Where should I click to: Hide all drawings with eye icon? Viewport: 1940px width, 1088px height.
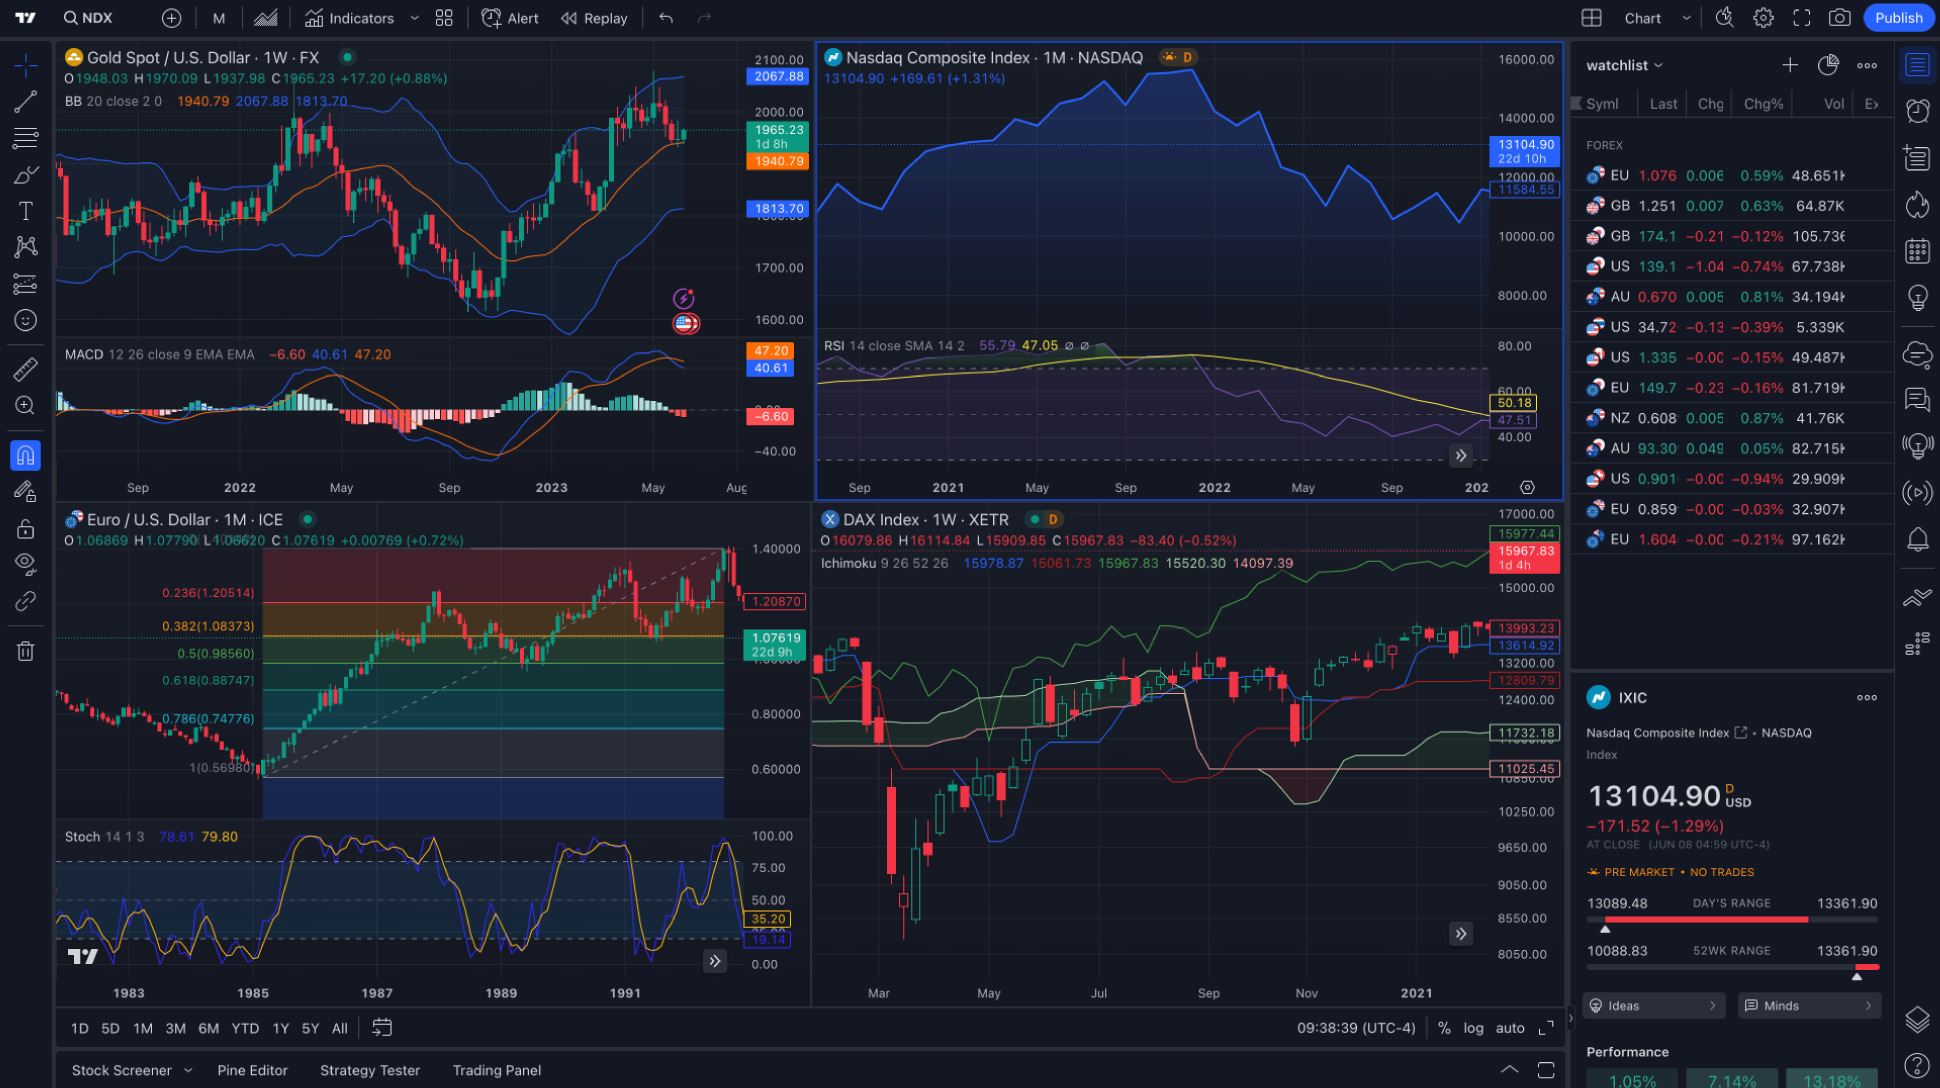click(25, 563)
